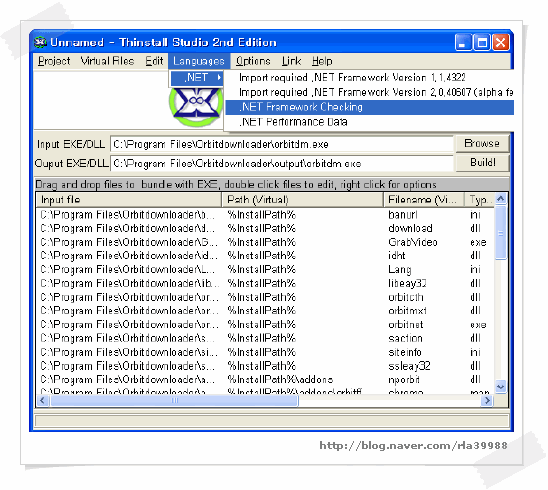Select the GrabVideo exe row

265,242
